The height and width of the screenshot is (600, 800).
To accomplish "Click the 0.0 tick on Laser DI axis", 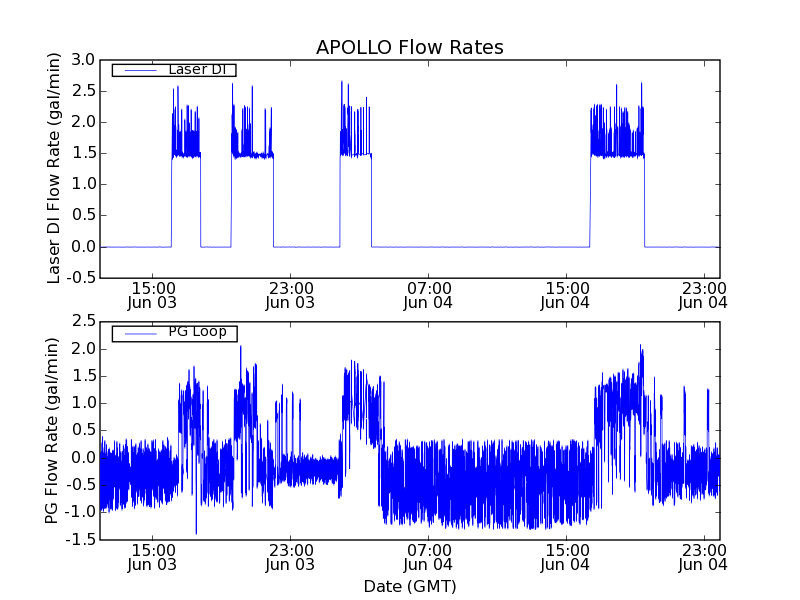I will (x=83, y=246).
